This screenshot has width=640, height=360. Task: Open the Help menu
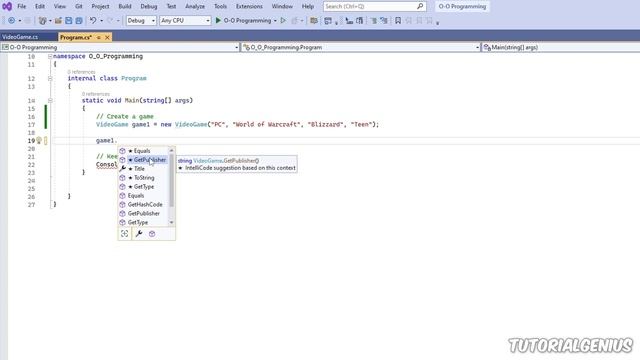tap(308, 7)
